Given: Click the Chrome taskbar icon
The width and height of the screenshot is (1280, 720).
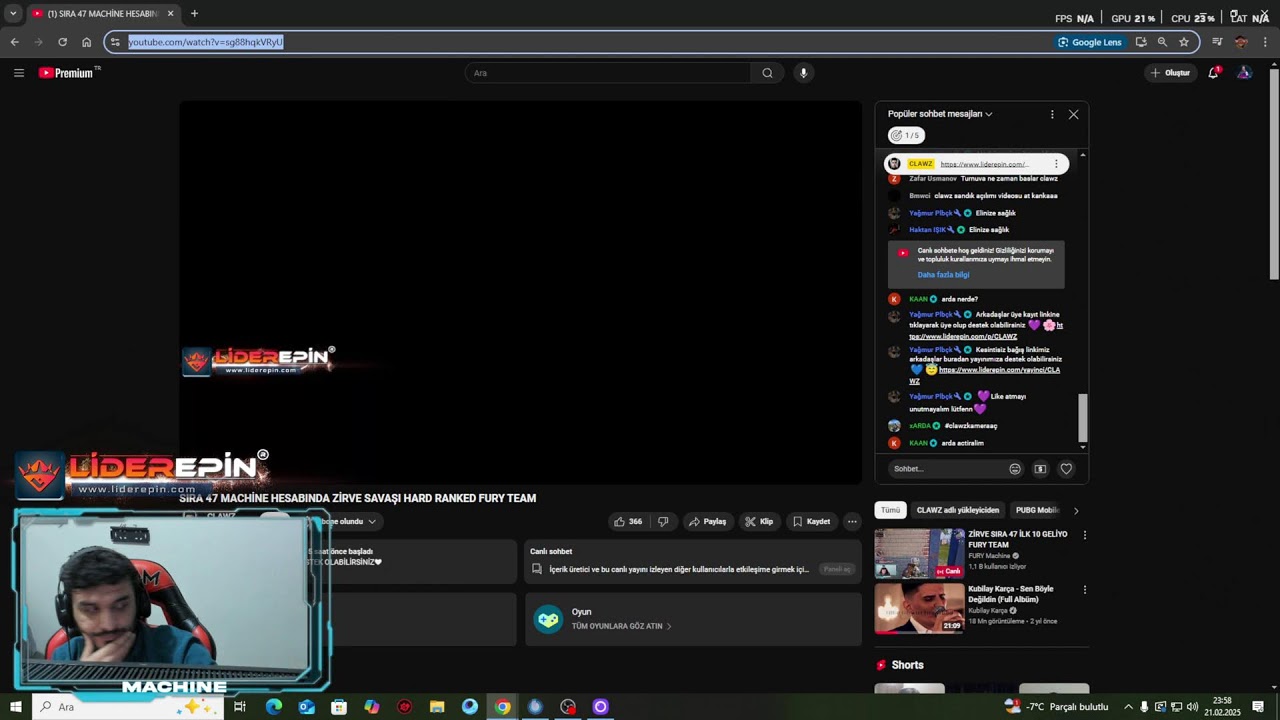Looking at the screenshot, I should tap(502, 707).
